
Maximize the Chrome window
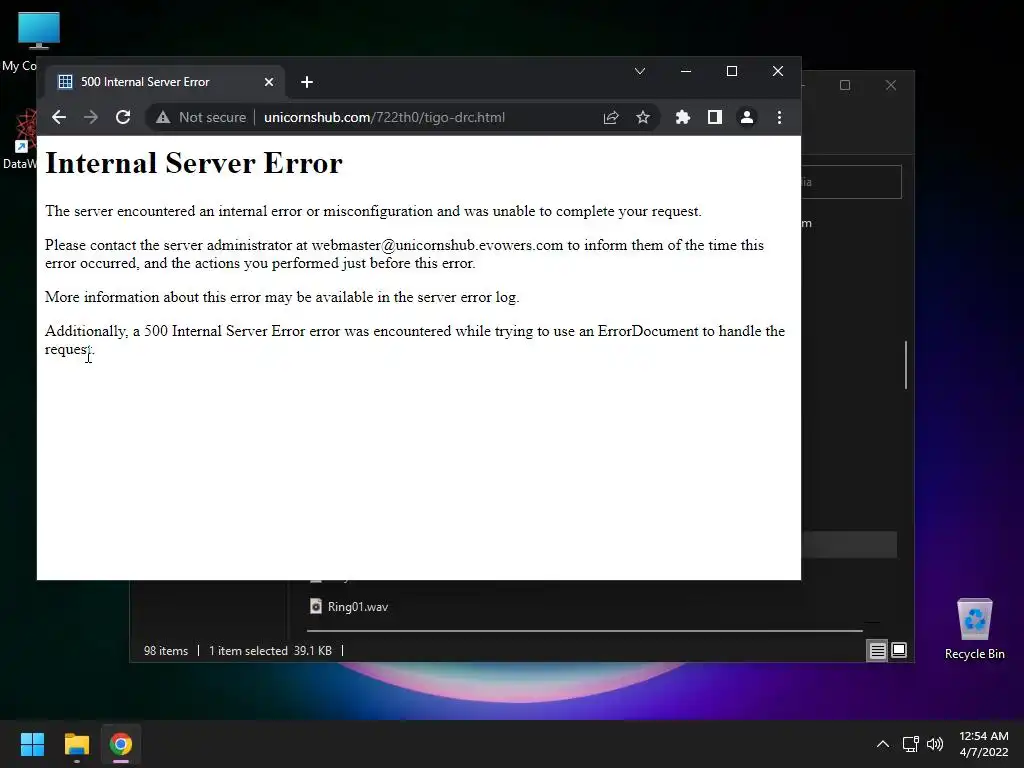coord(731,71)
